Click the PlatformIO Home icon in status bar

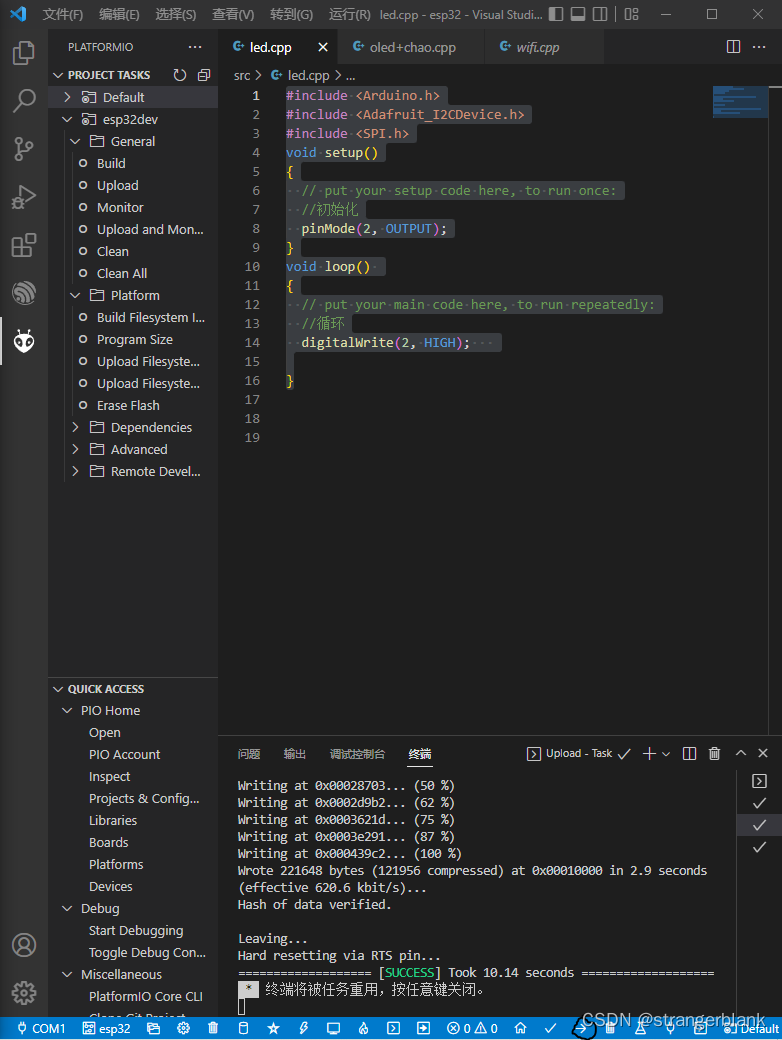click(x=520, y=1027)
